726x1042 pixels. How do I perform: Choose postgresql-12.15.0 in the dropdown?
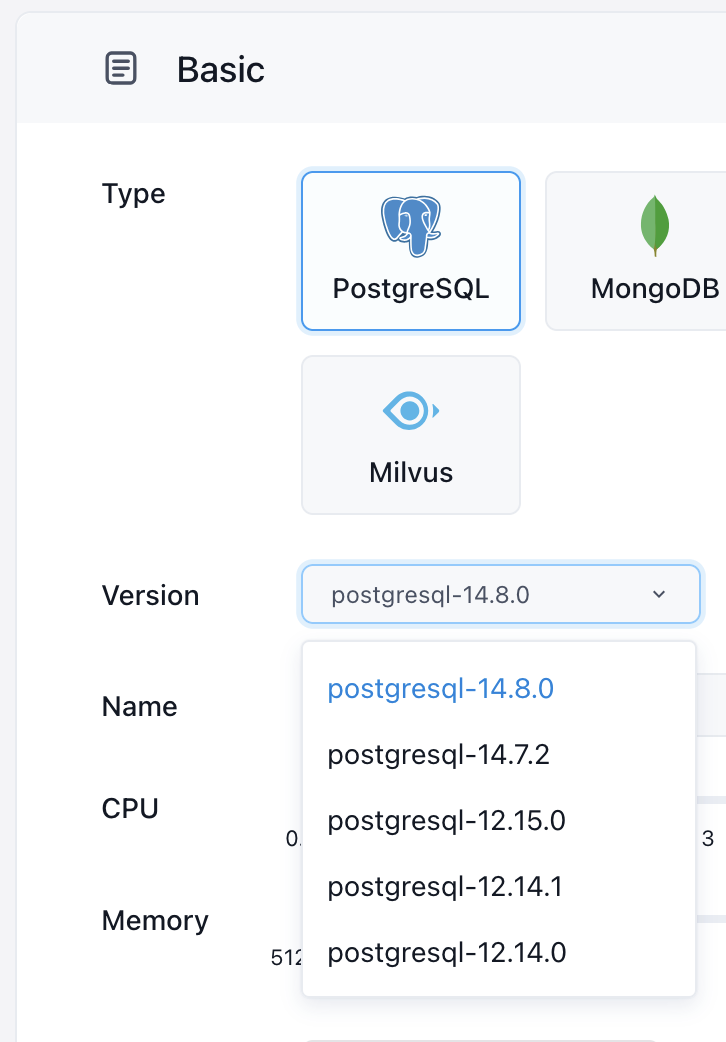[447, 821]
